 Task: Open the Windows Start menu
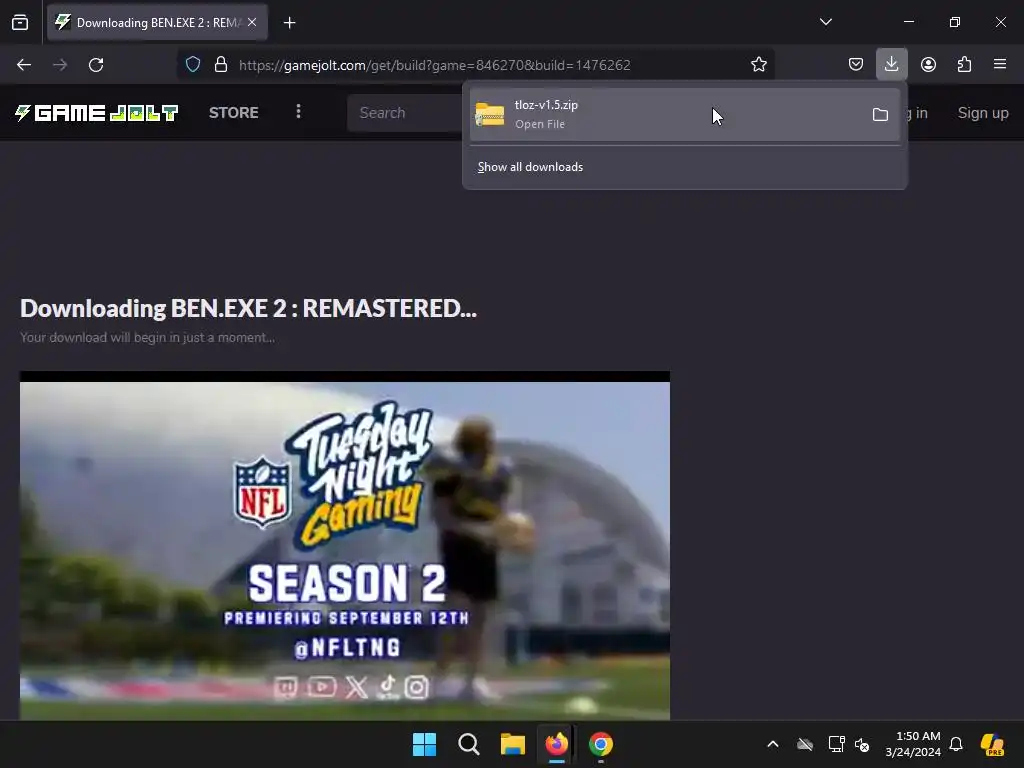[424, 744]
